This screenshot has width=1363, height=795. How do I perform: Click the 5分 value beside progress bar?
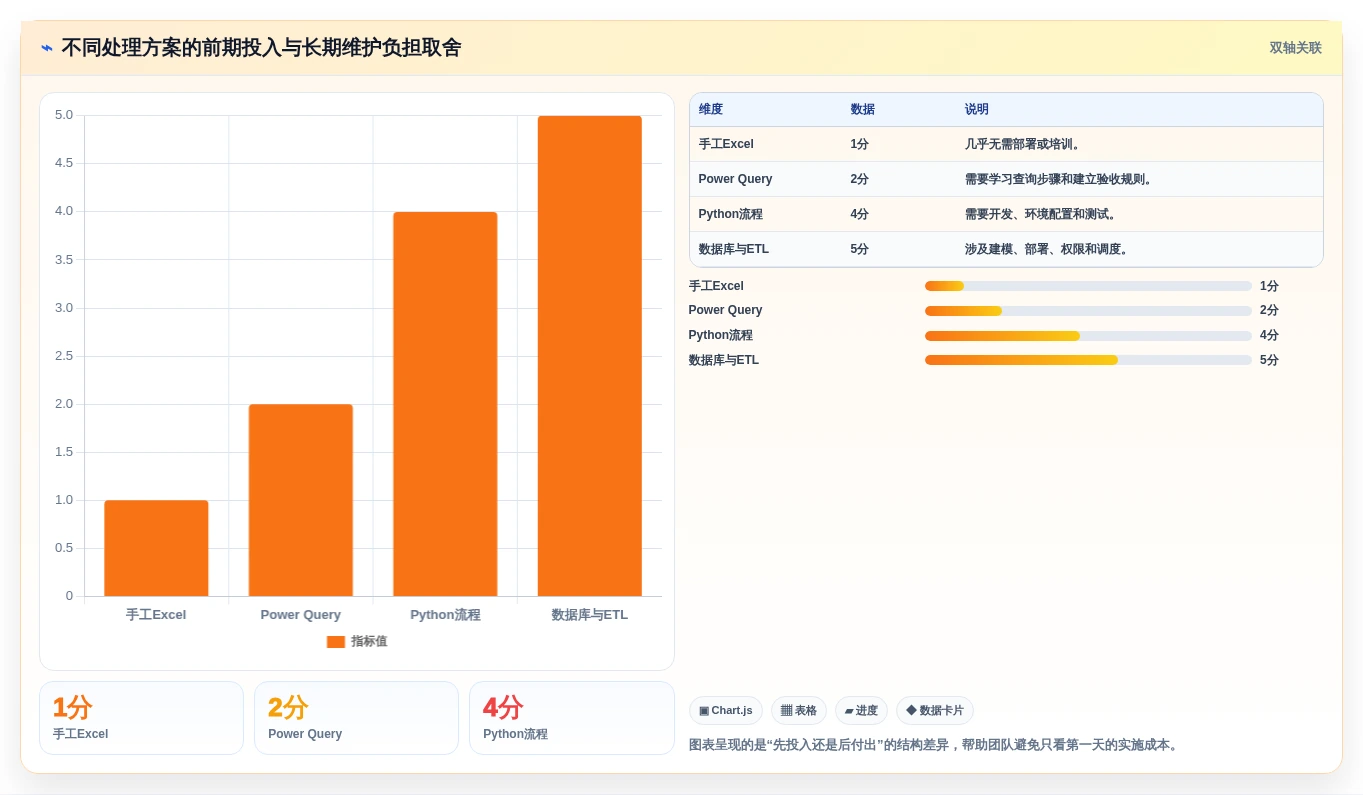1269,360
